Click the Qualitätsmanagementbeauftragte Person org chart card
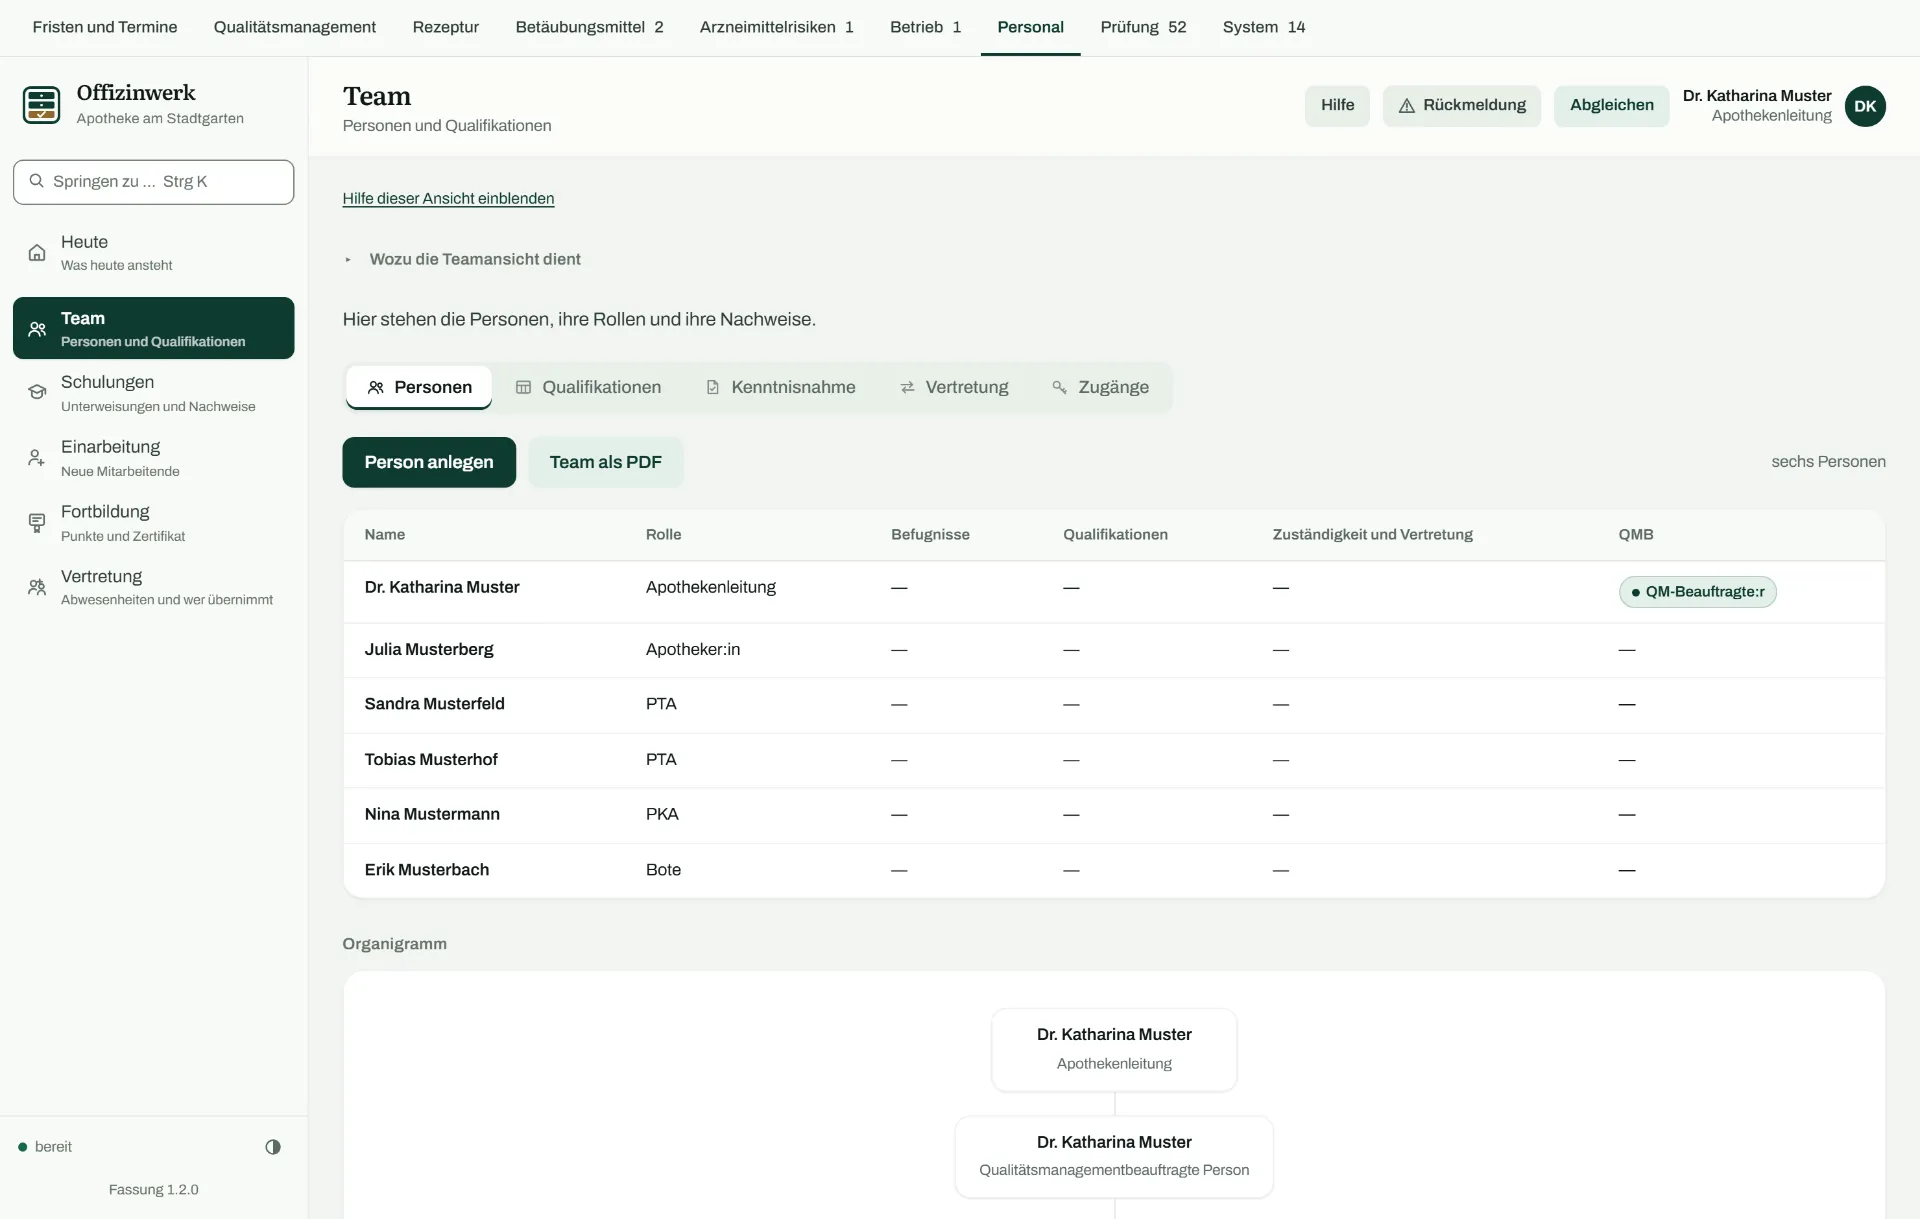 [1114, 1157]
